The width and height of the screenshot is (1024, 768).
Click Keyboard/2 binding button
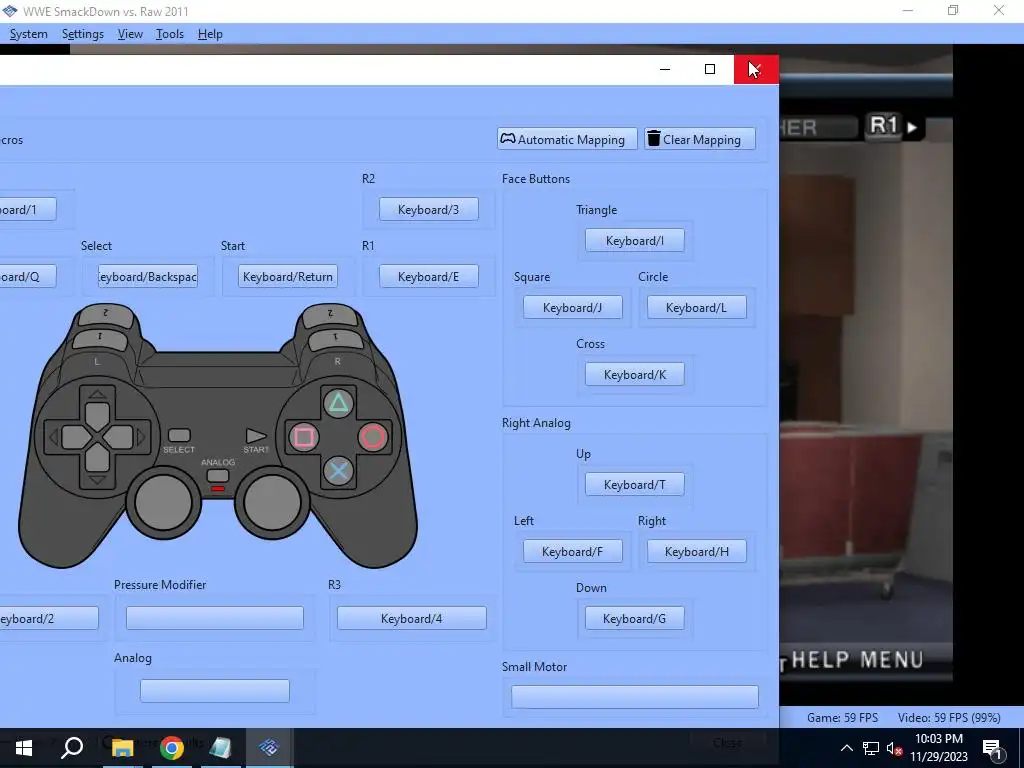(48, 618)
